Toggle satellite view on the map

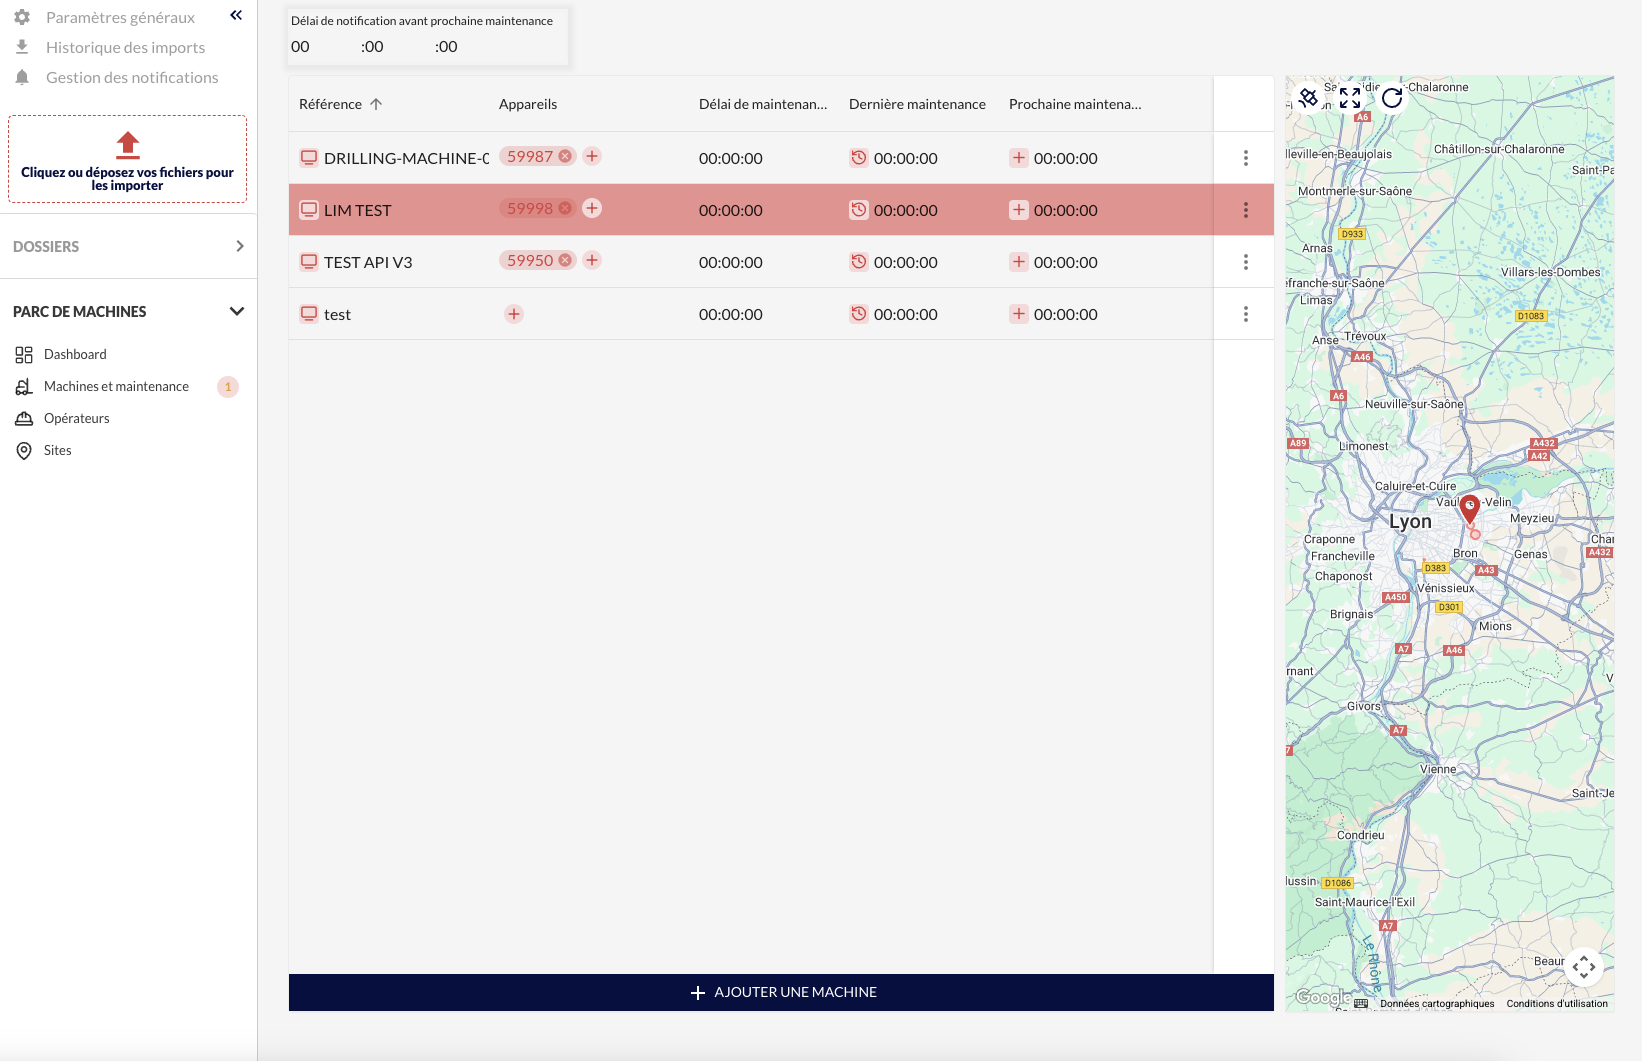pyautogui.click(x=1308, y=97)
